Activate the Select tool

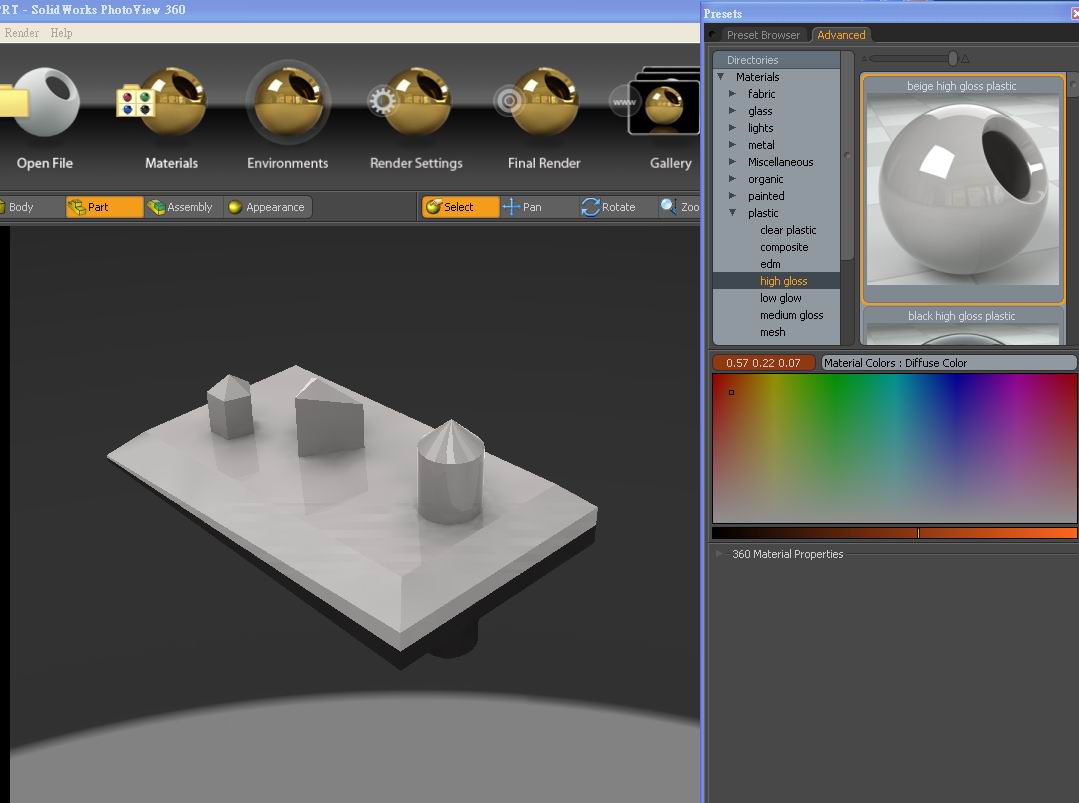(460, 207)
